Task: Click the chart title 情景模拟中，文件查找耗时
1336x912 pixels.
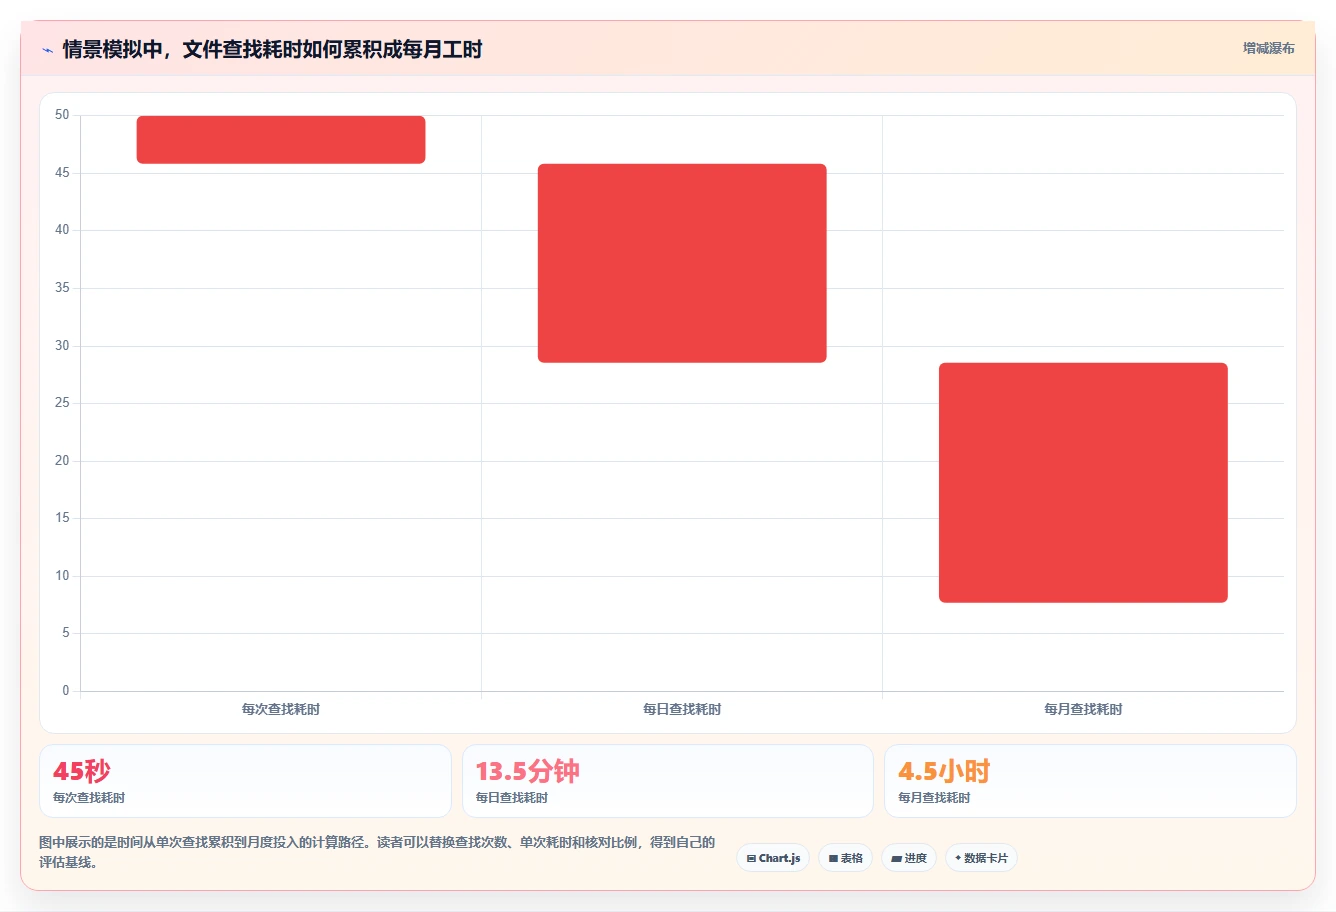Action: pyautogui.click(x=272, y=49)
